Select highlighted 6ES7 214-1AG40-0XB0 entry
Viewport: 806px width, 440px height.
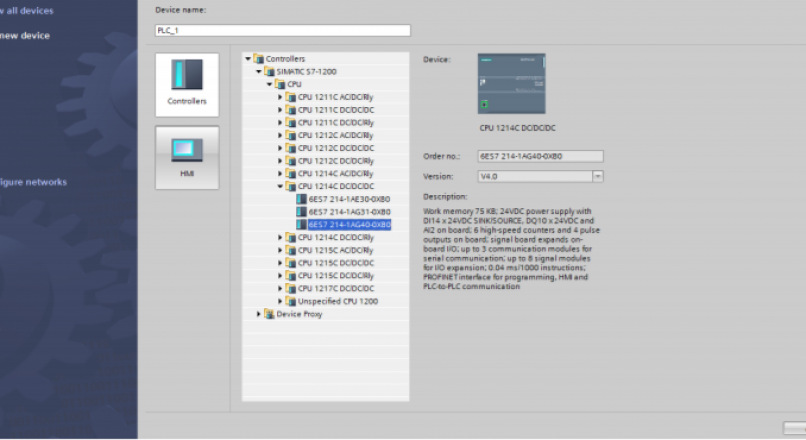[350, 225]
